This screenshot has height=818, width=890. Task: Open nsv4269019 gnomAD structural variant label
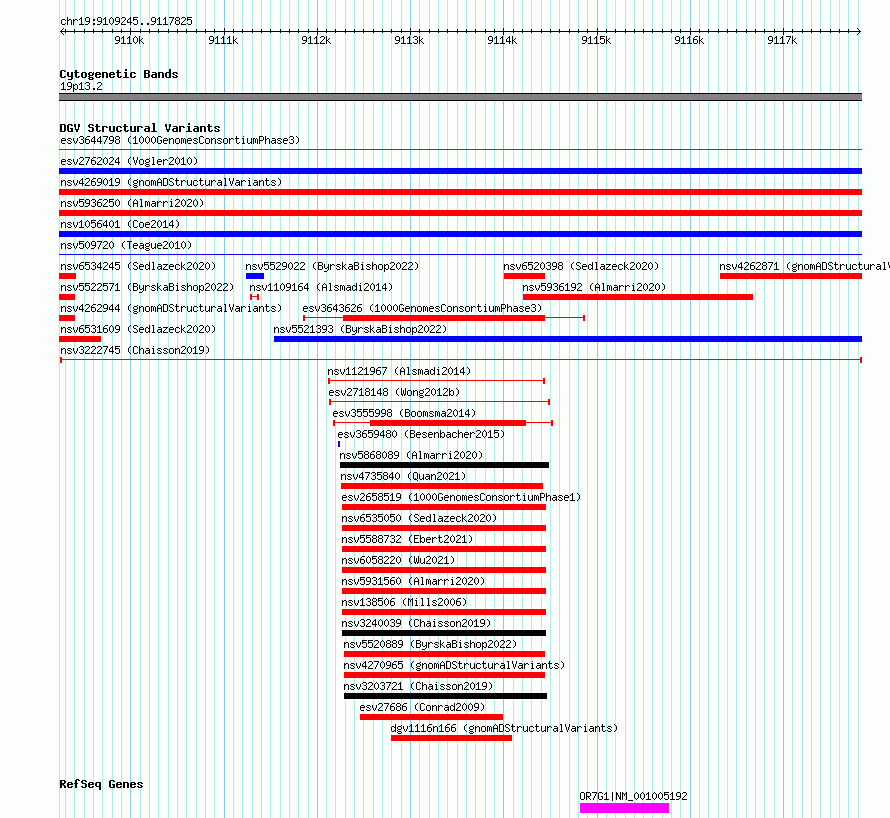point(171,182)
